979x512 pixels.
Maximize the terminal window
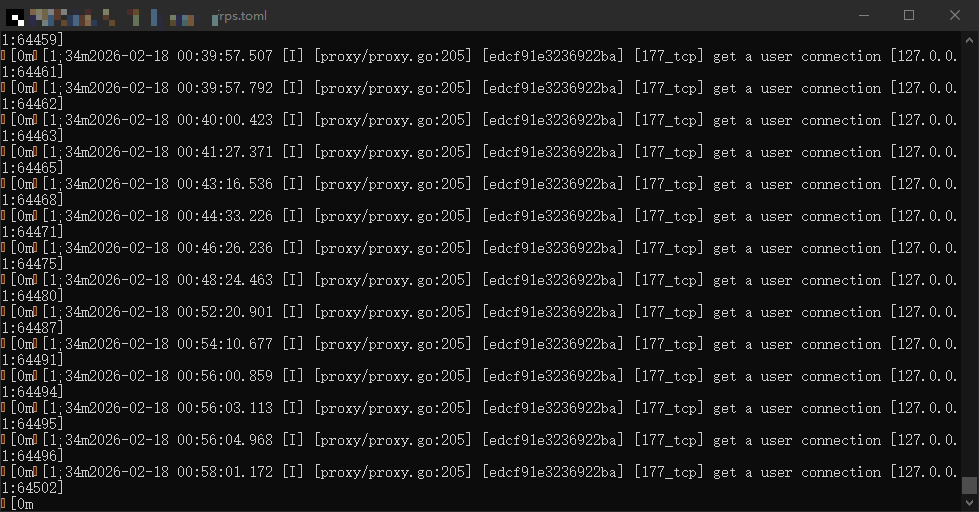pyautogui.click(x=909, y=16)
